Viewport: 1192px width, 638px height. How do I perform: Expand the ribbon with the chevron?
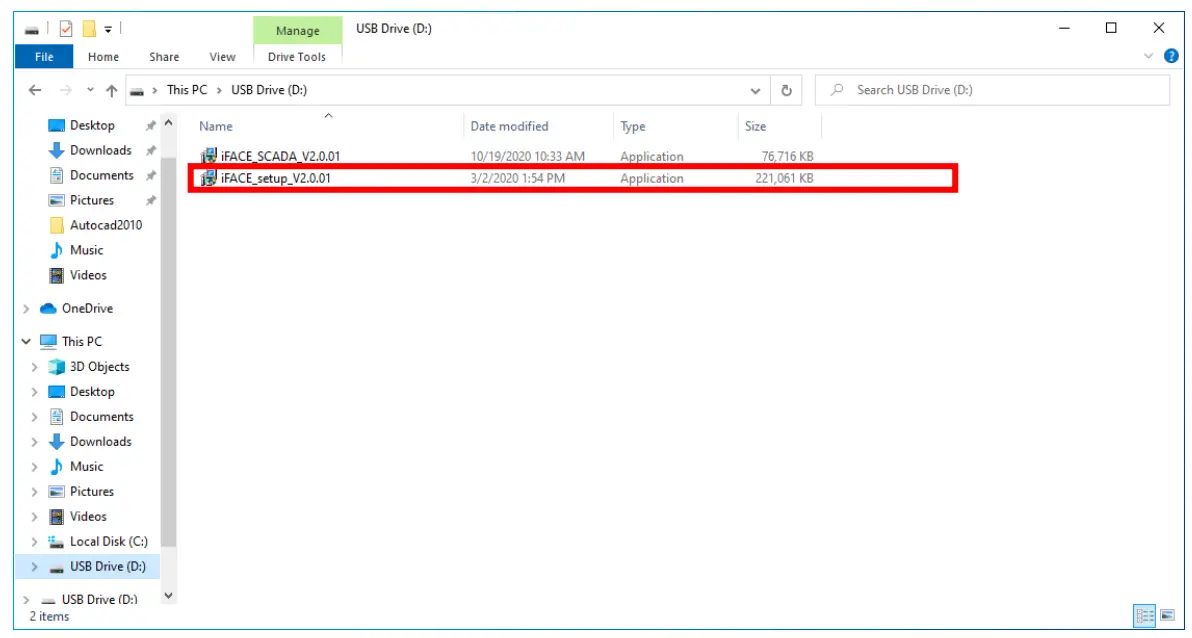[x=1149, y=56]
